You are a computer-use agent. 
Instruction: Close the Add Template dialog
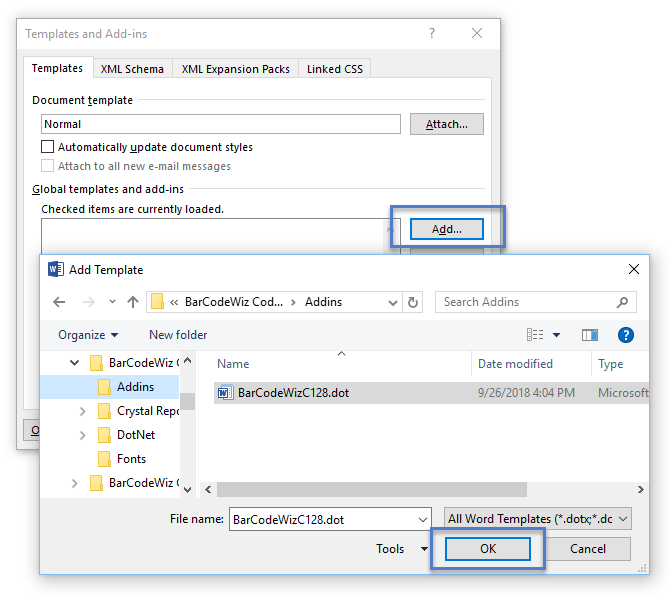[x=634, y=269]
